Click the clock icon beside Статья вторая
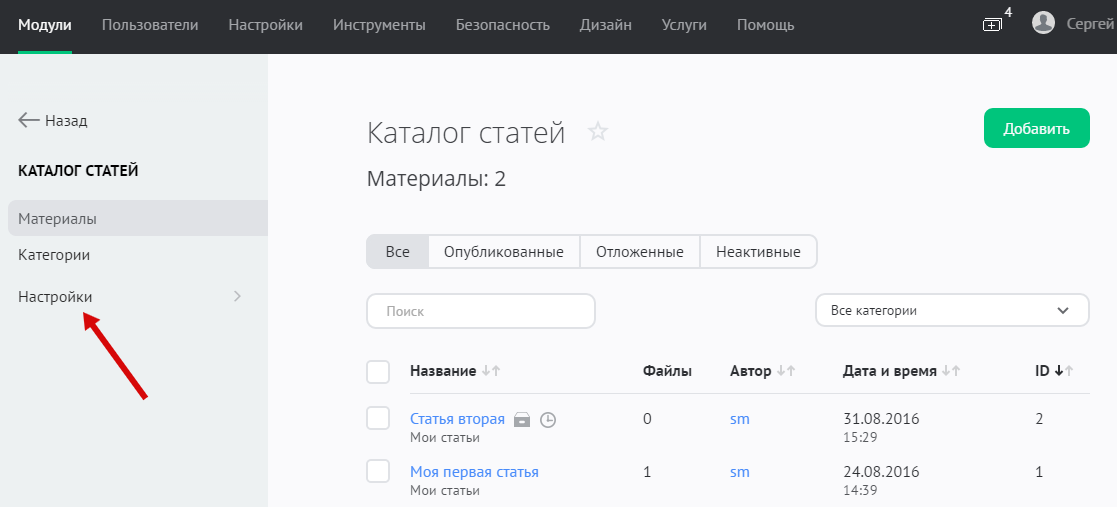 (x=547, y=420)
